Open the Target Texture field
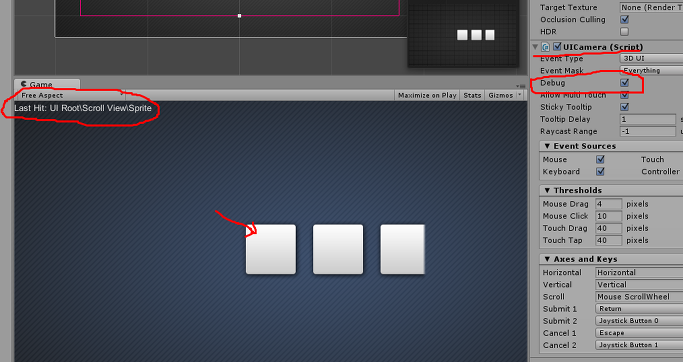The width and height of the screenshot is (683, 362). point(651,7)
